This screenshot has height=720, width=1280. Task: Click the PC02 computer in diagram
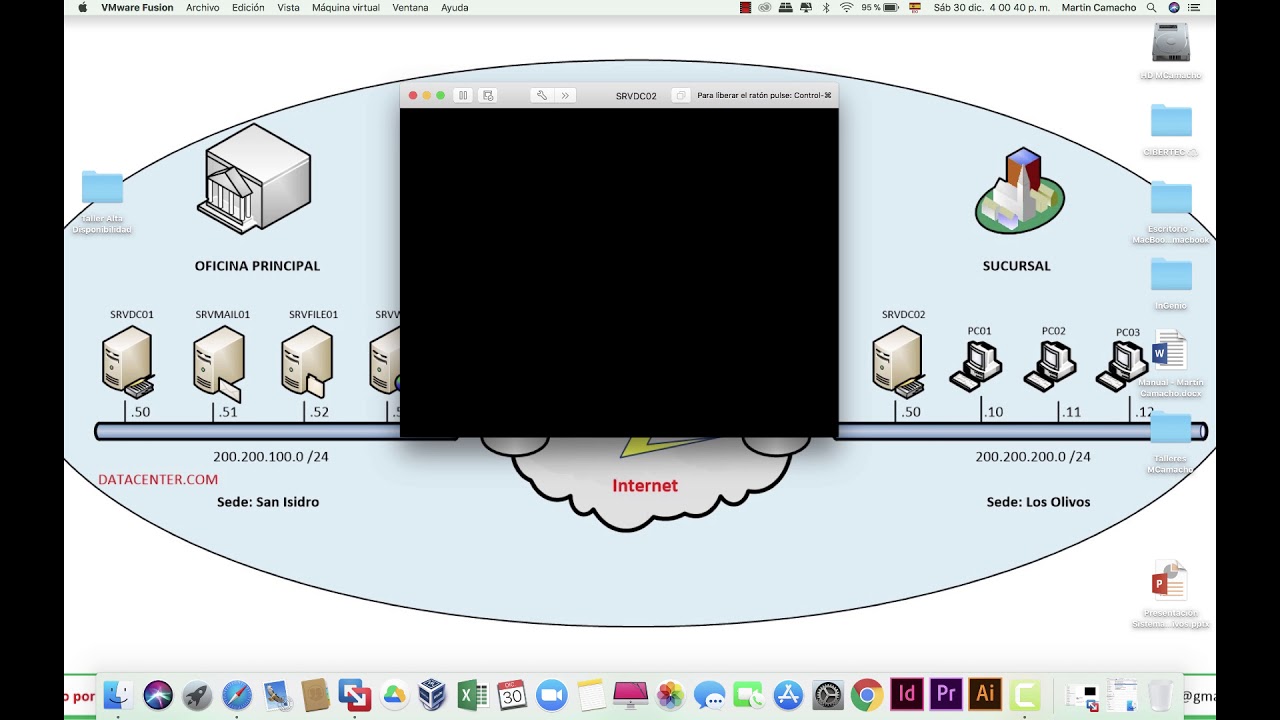tap(1050, 366)
